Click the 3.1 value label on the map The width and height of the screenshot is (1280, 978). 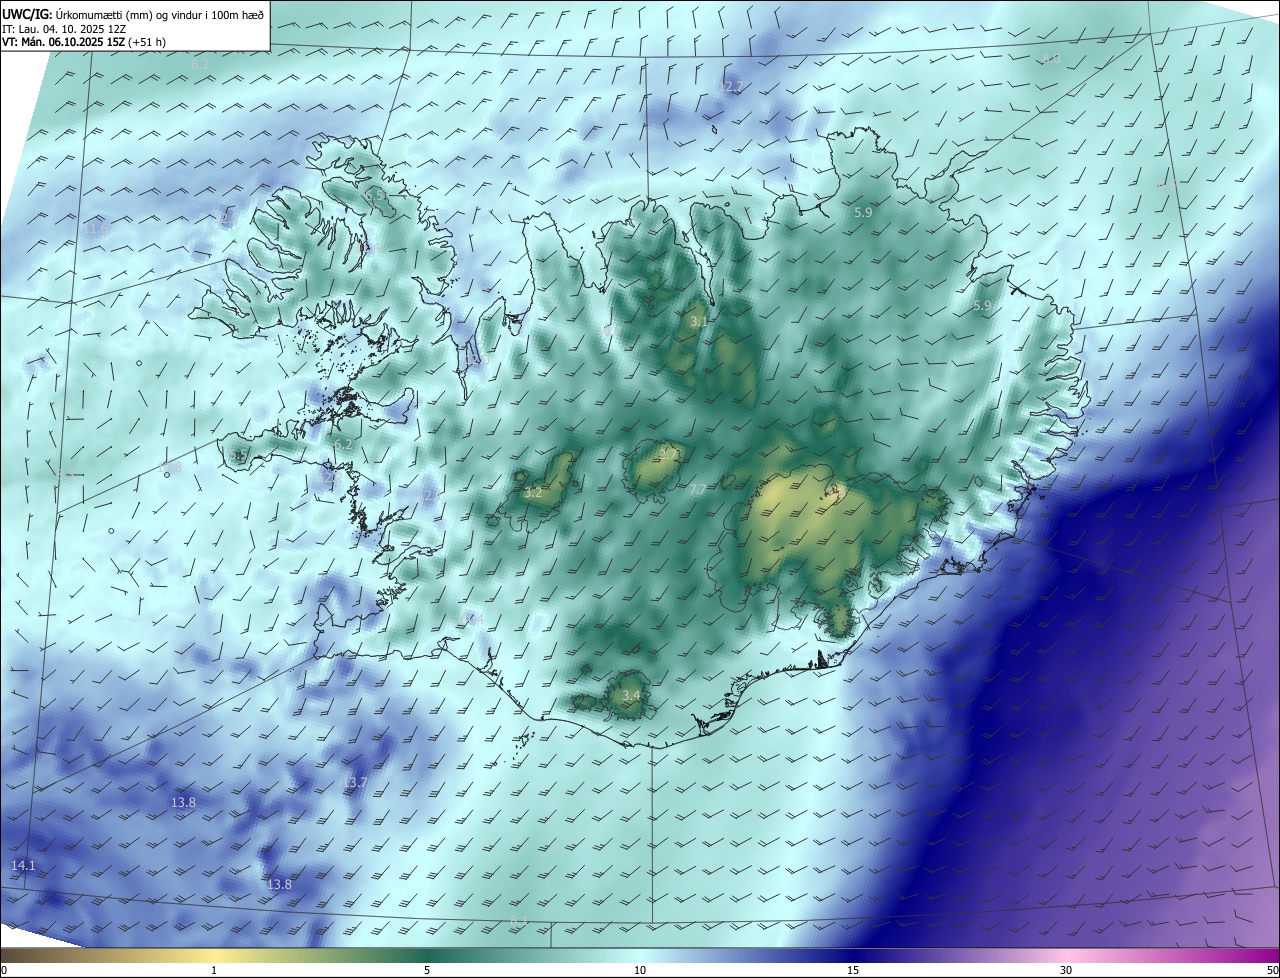click(x=699, y=321)
